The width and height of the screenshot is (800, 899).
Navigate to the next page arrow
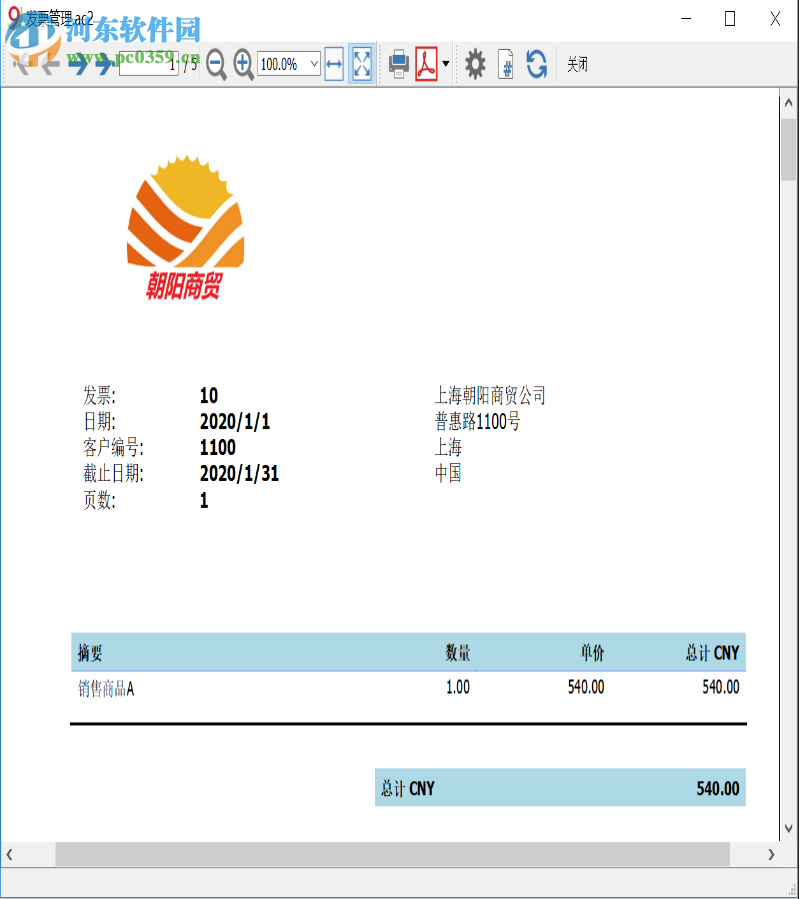tap(80, 64)
